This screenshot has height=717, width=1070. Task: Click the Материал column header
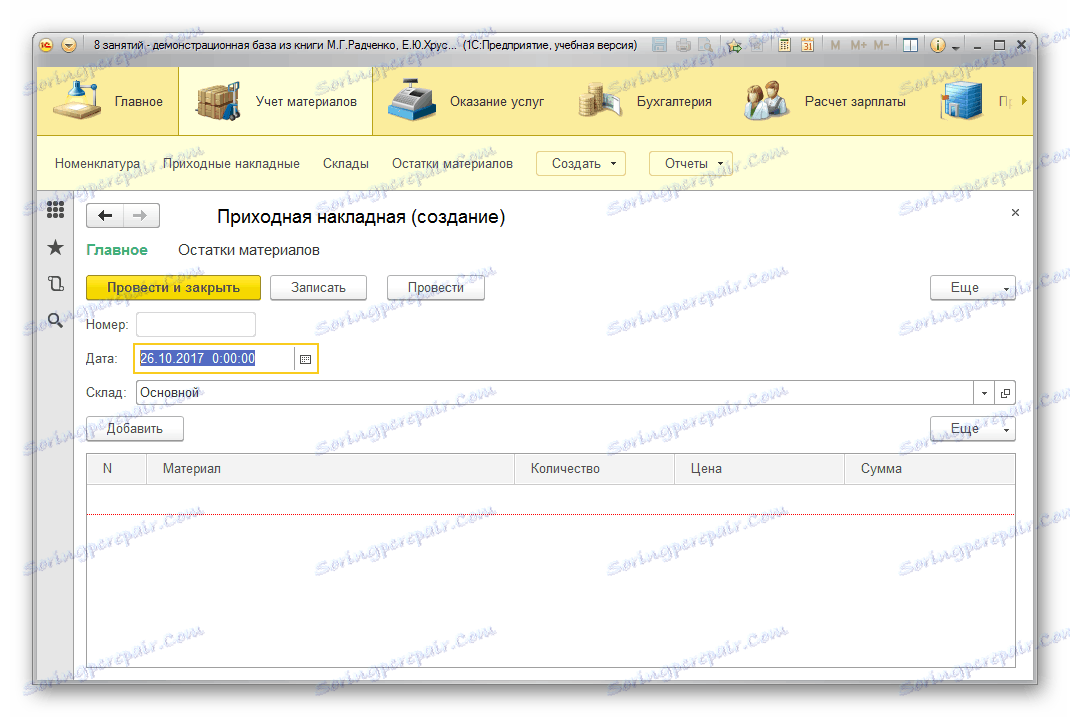330,469
